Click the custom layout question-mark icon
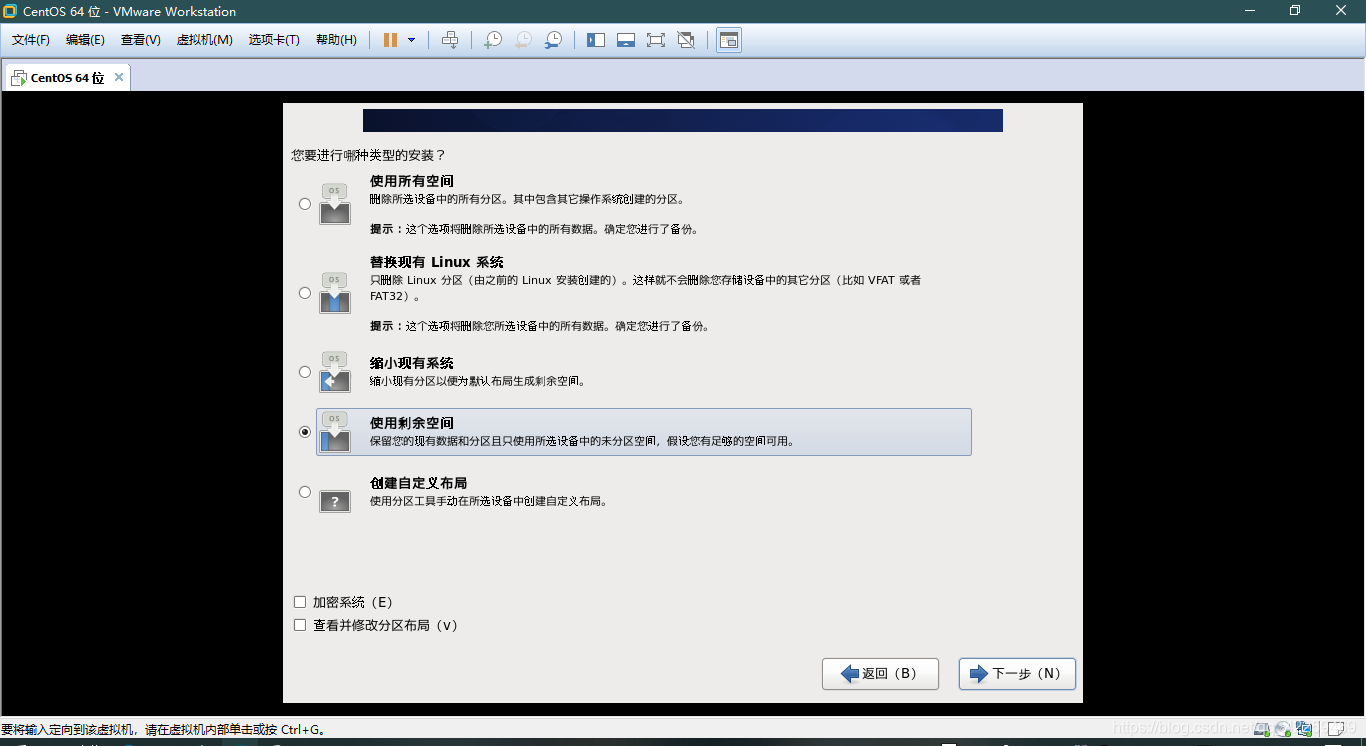Image resolution: width=1366 pixels, height=746 pixels. point(335,501)
